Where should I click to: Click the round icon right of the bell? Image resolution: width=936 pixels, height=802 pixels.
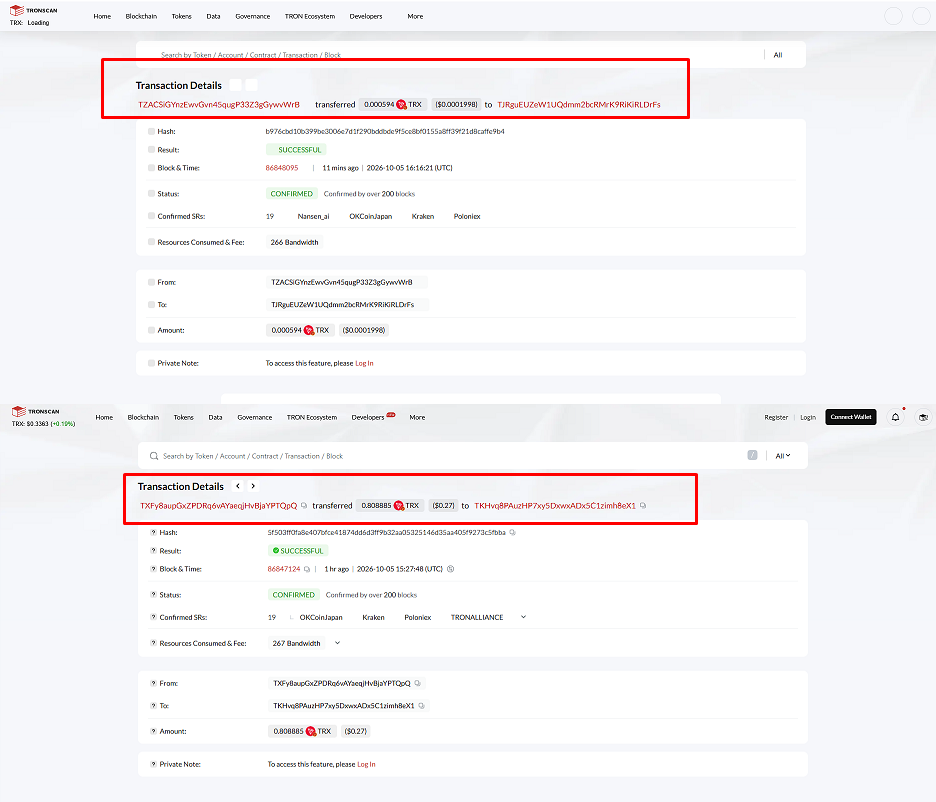pos(923,417)
